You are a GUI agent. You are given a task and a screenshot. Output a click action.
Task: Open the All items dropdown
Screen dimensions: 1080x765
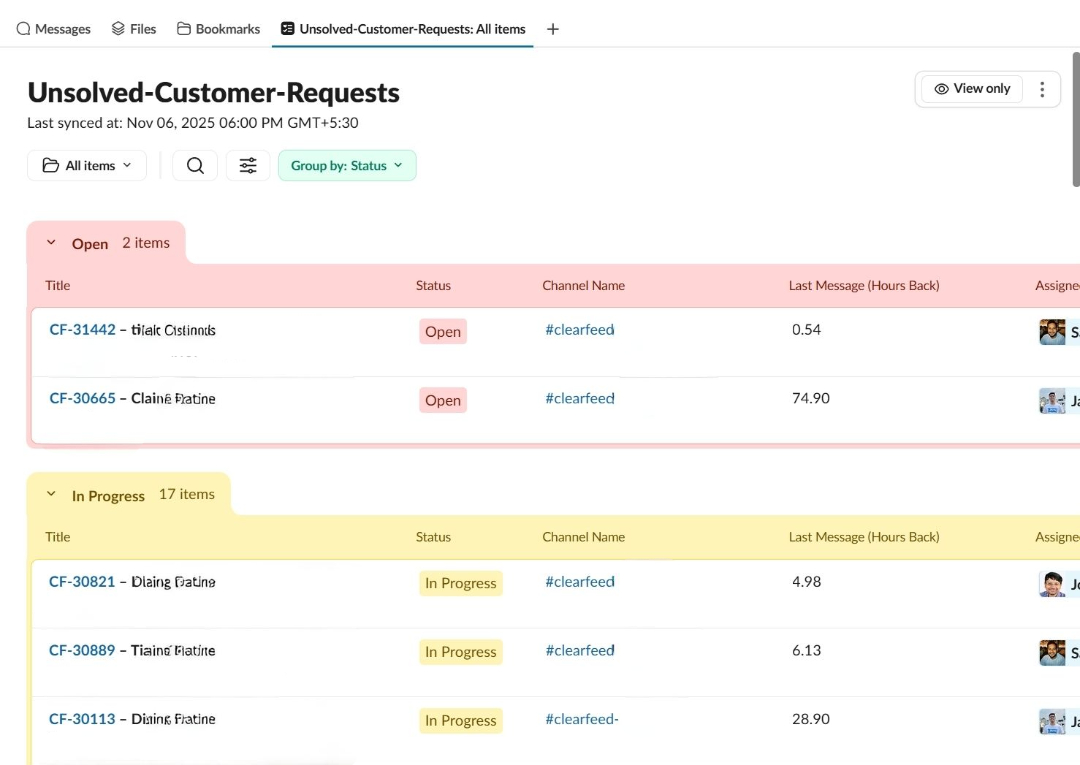[87, 165]
